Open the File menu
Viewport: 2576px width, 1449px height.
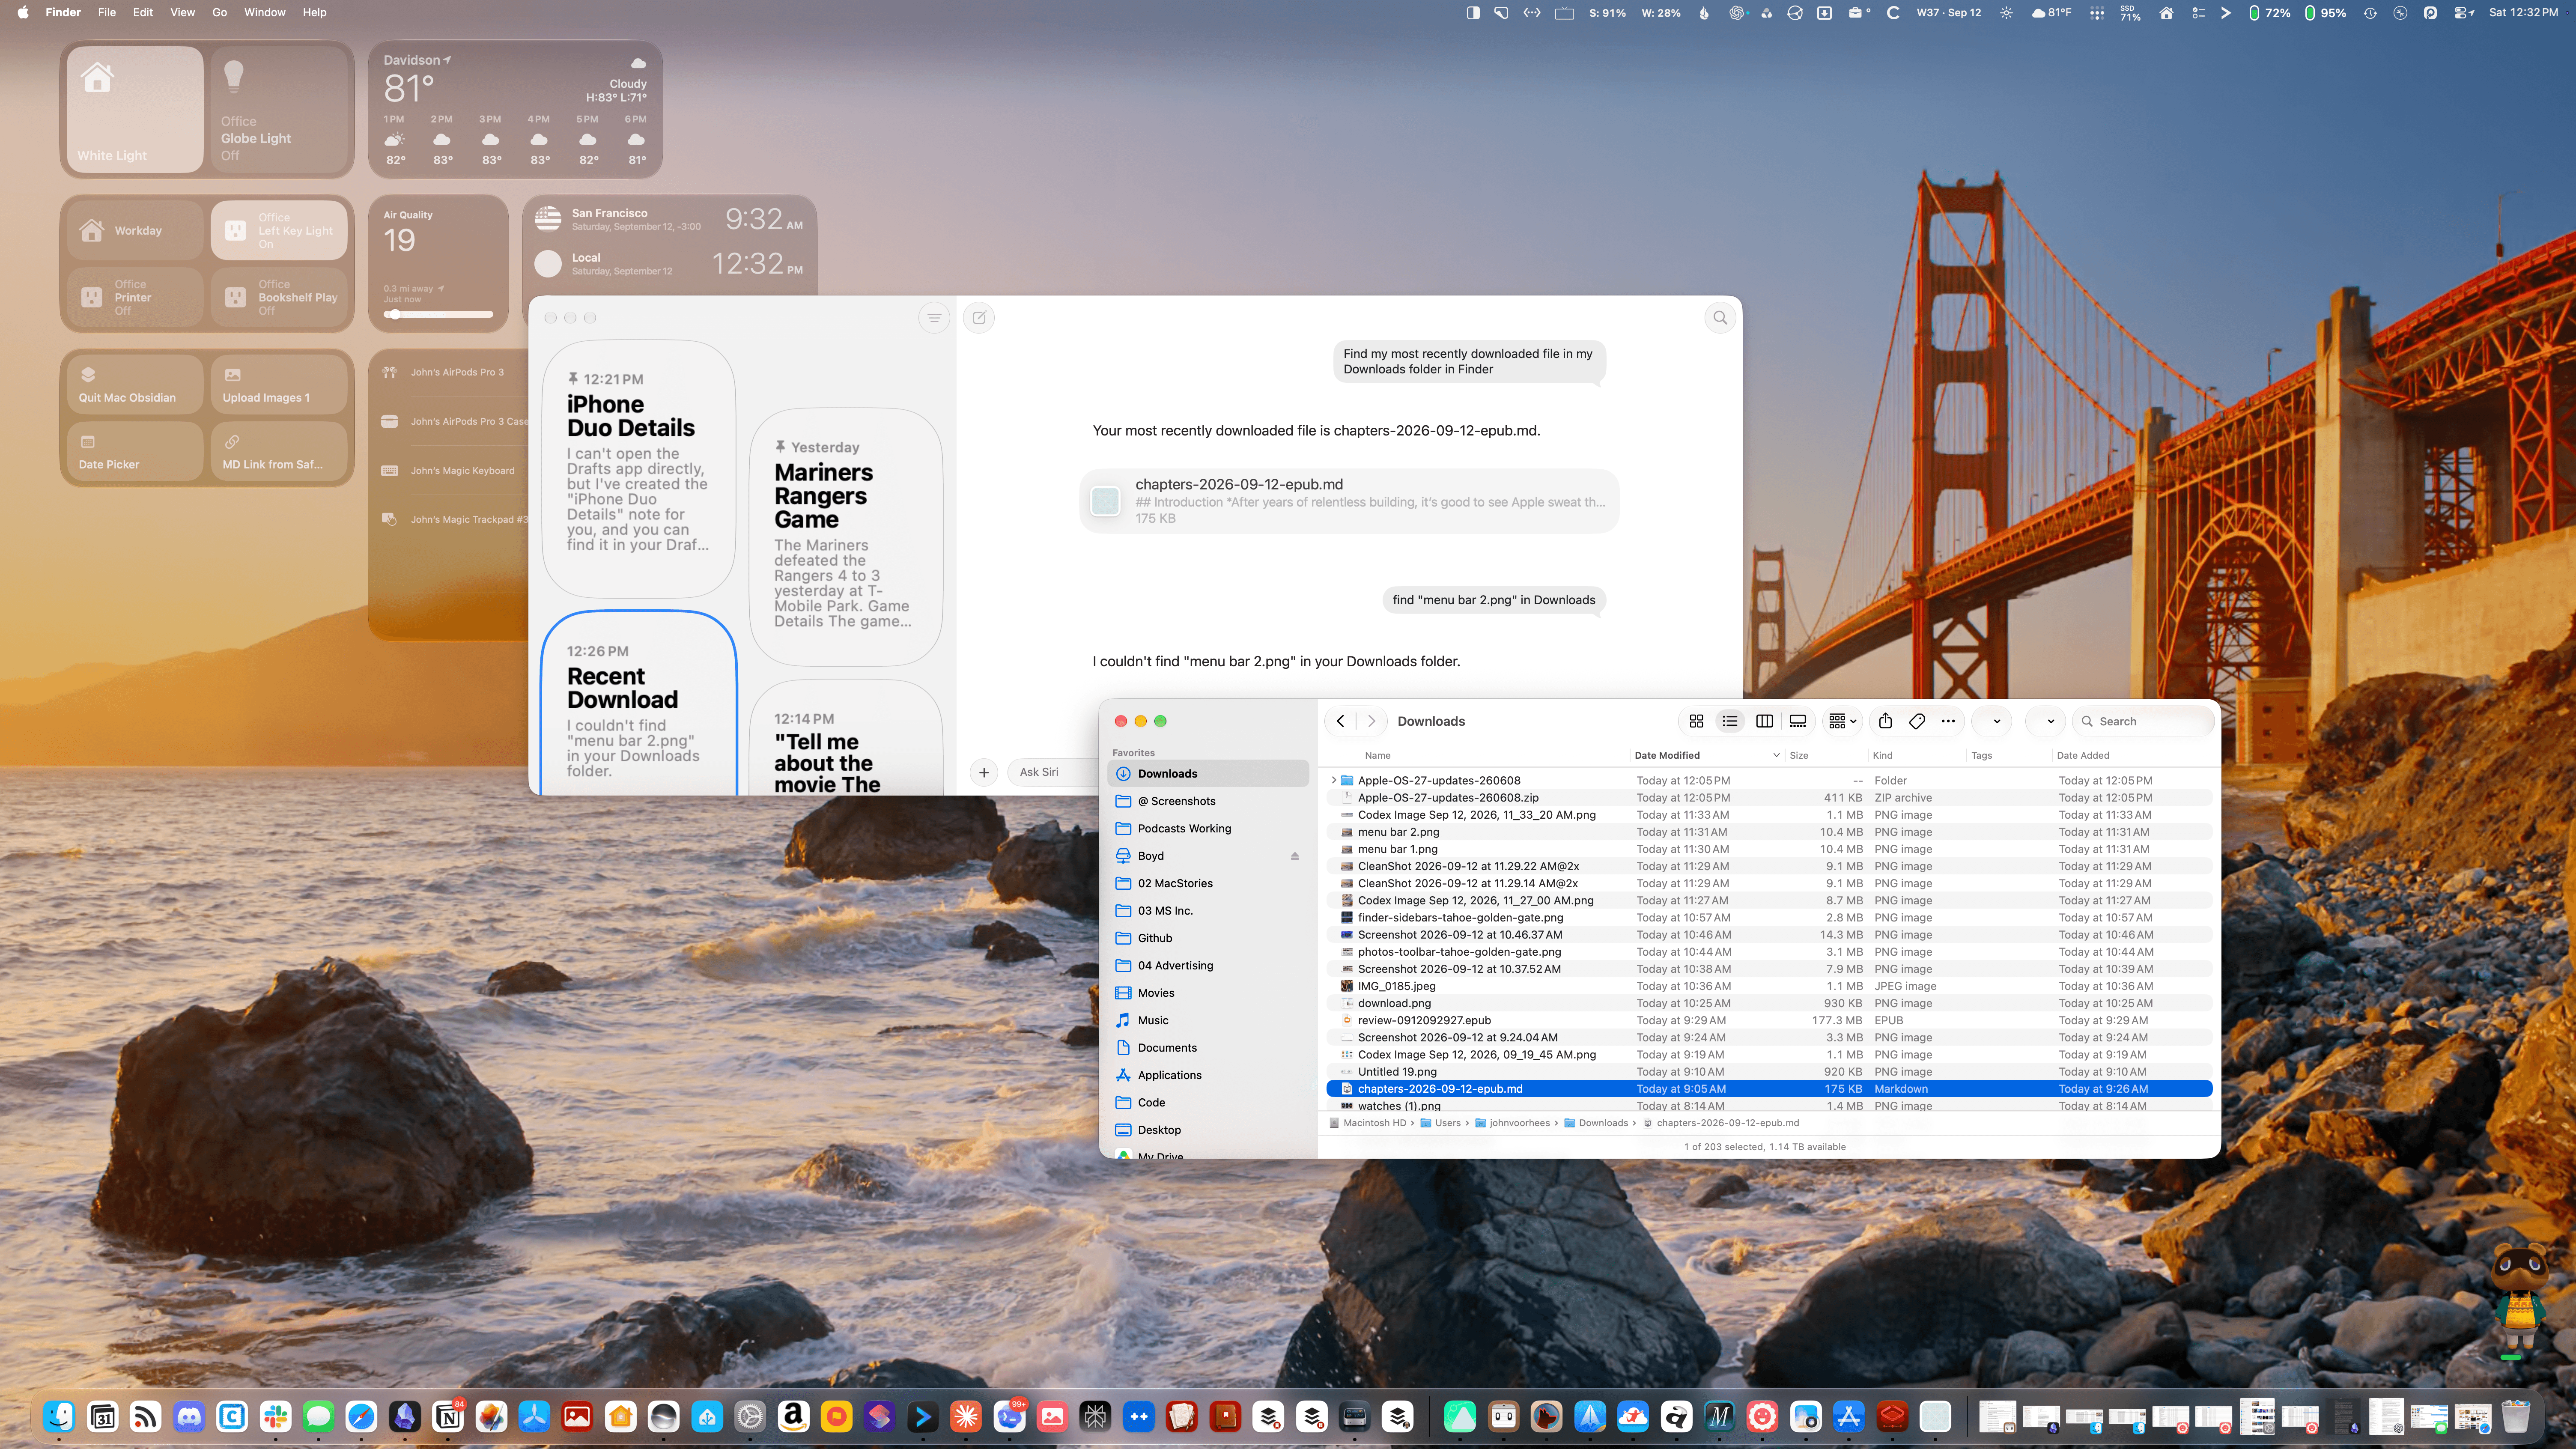[106, 13]
